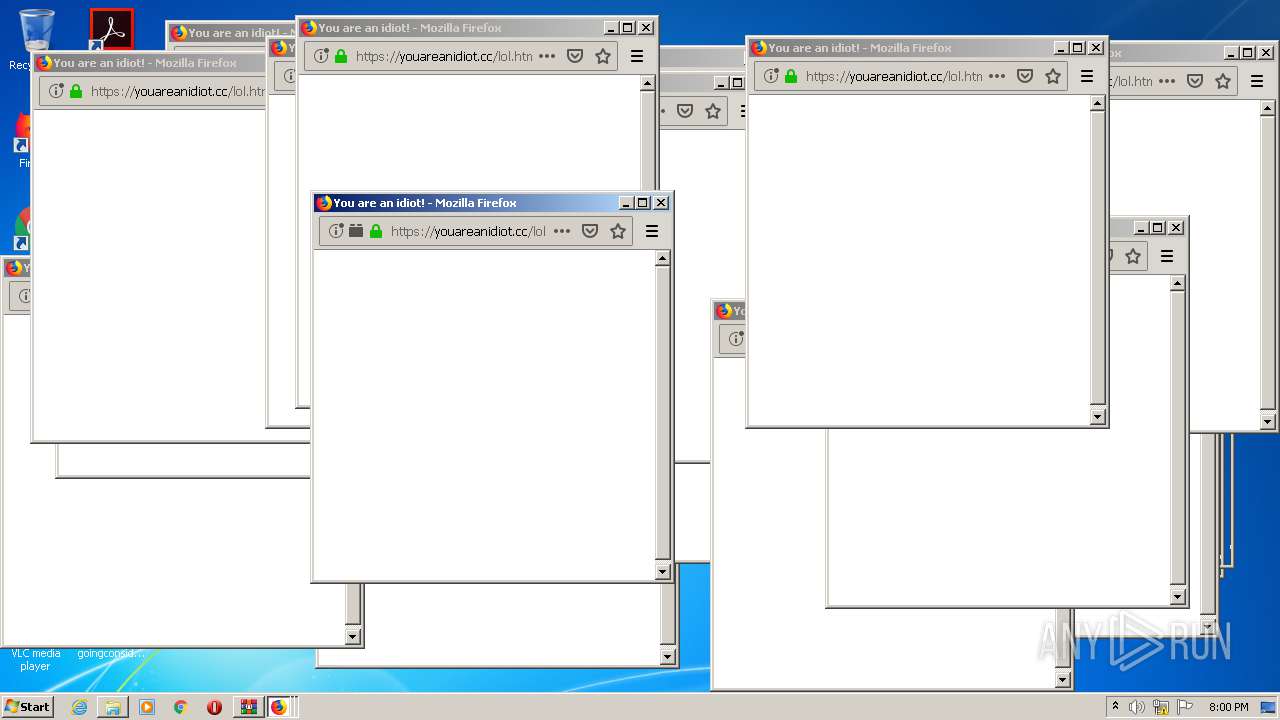Launch Opera from the taskbar
This screenshot has height=720, width=1280.
(214, 707)
